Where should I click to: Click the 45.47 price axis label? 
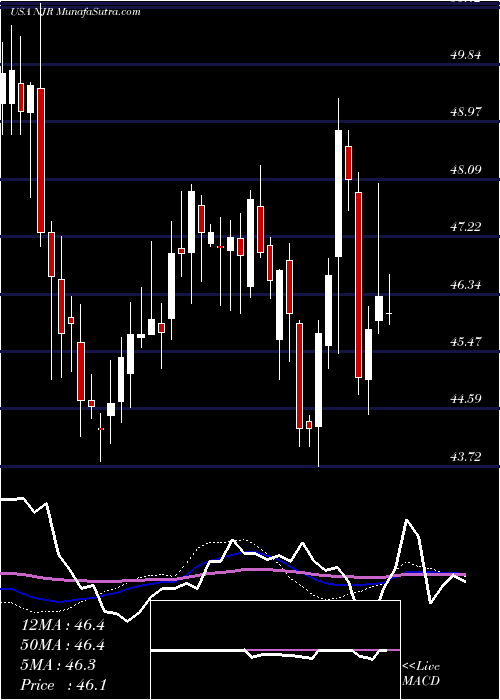coord(466,342)
